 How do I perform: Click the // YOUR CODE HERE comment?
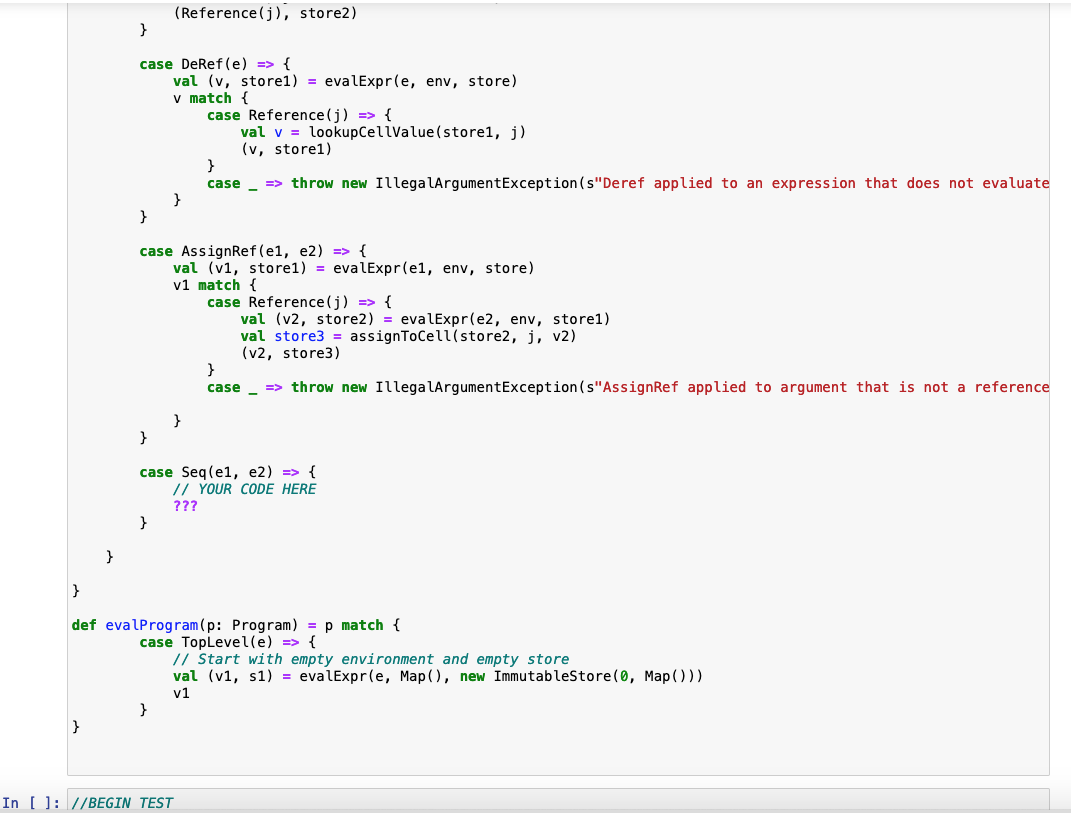coord(245,488)
